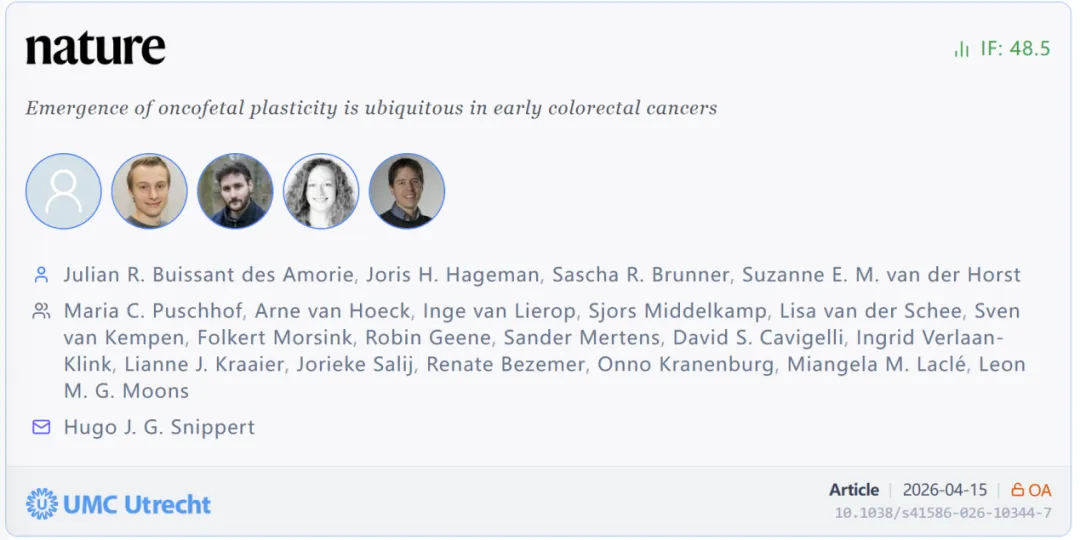Click the nature journal logo
The width and height of the screenshot is (1080, 540).
click(x=95, y=49)
